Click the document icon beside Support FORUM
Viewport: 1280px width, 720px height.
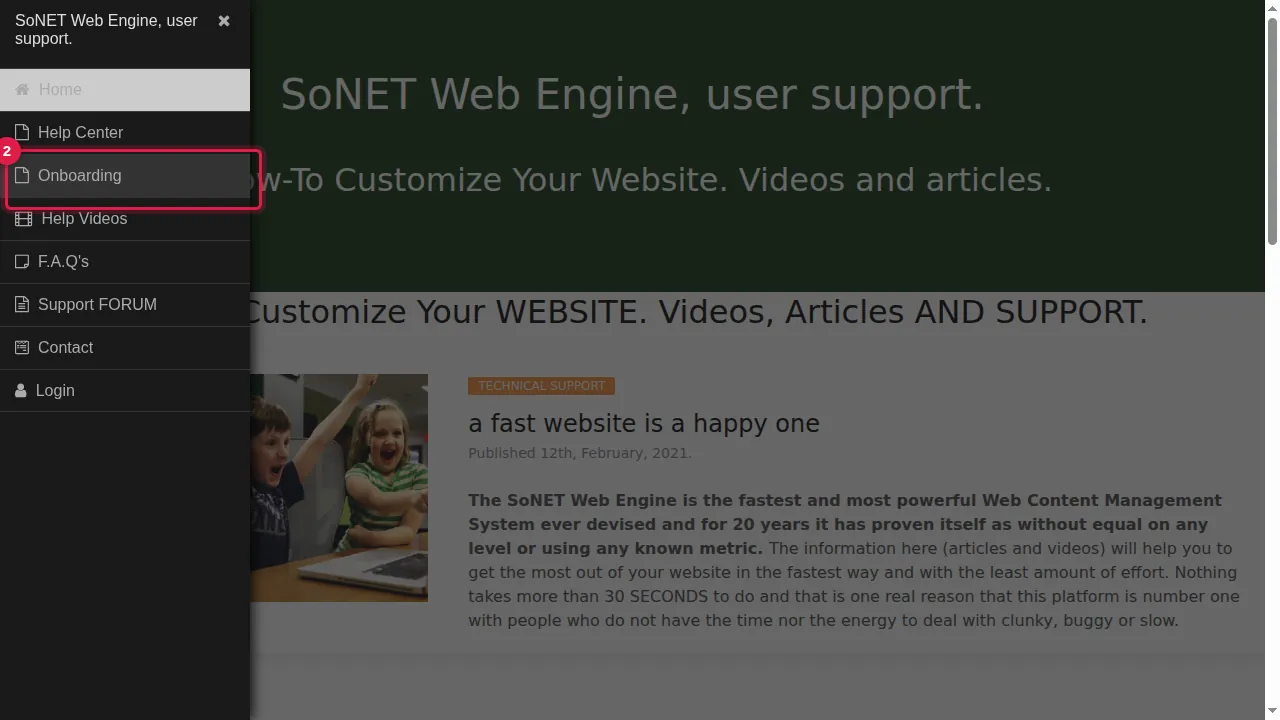[22, 304]
